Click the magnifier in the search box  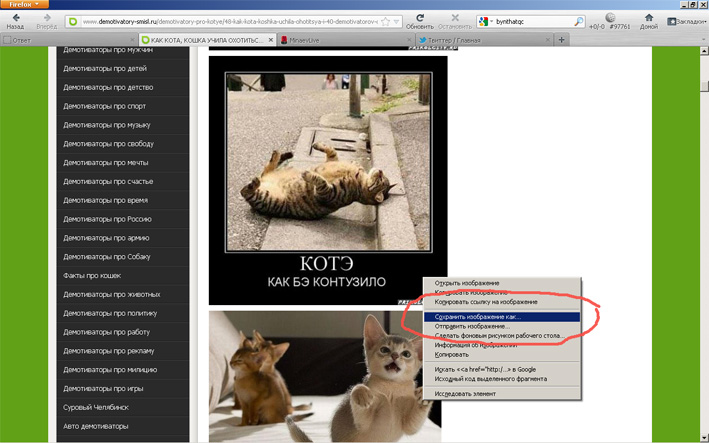pyautogui.click(x=578, y=21)
